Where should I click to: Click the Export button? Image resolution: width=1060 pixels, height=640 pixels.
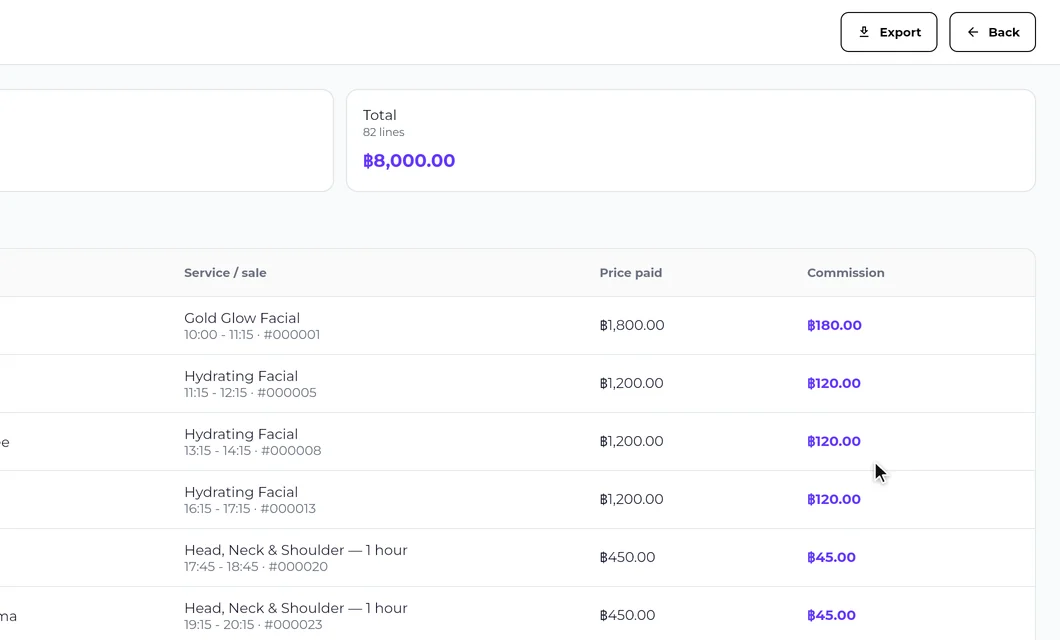click(x=888, y=32)
